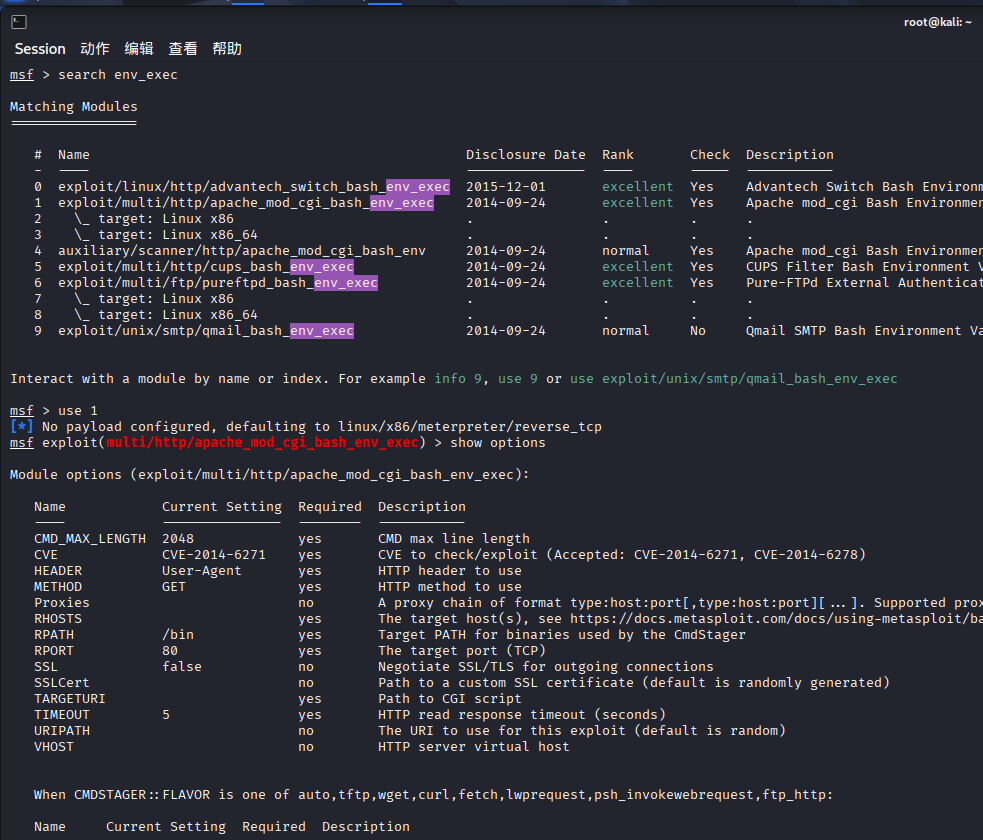Screen dimensions: 983x840
Task: Click the TIMEOUT option name
Action: 61,715
